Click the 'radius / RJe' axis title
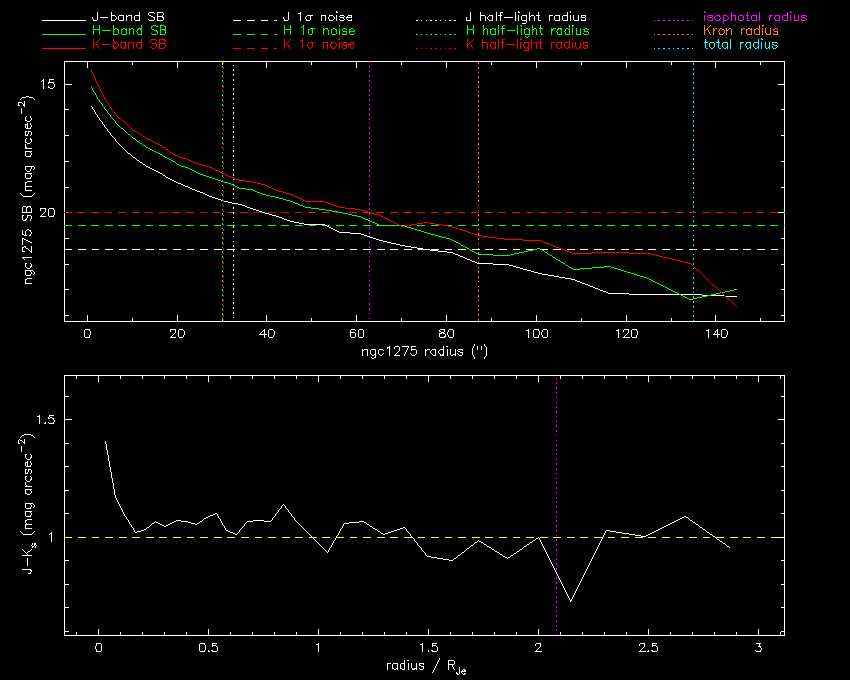850x680 pixels. pos(426,666)
